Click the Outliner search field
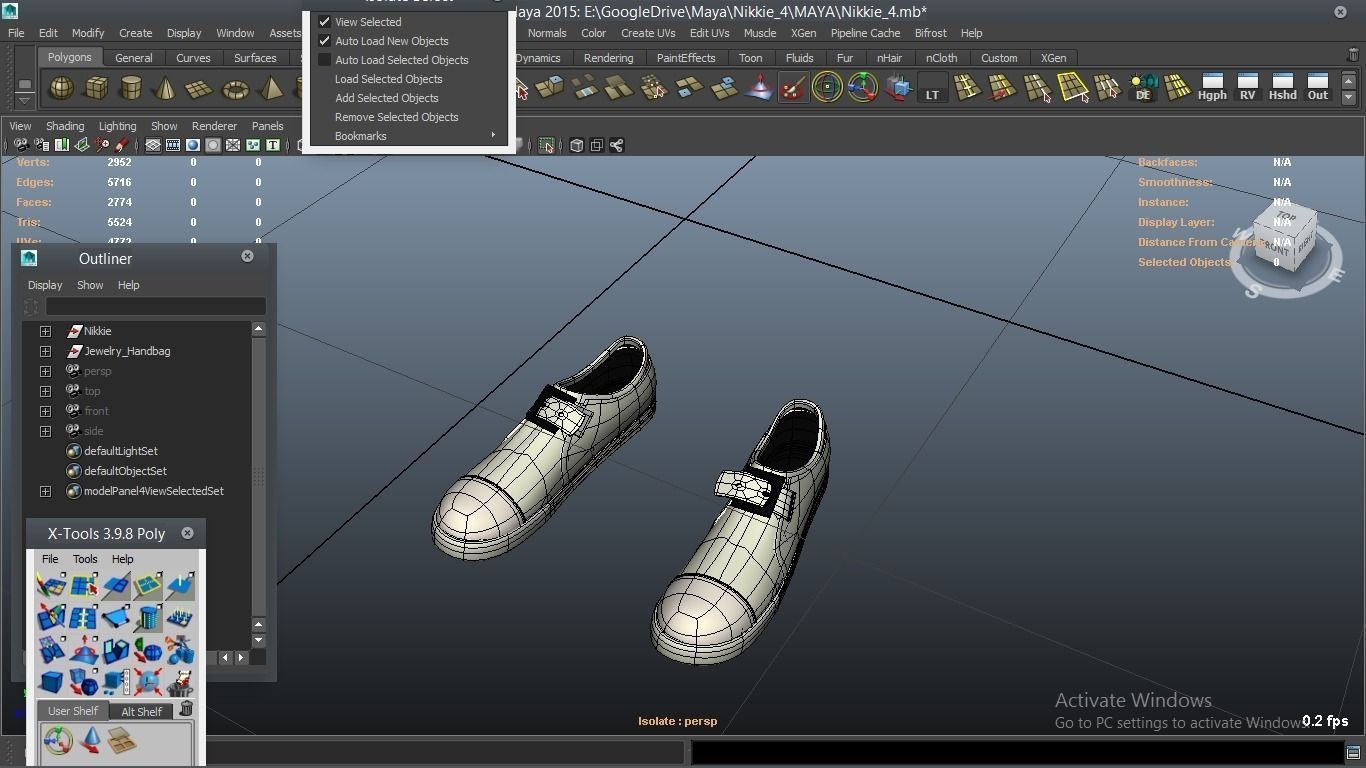 click(156, 307)
